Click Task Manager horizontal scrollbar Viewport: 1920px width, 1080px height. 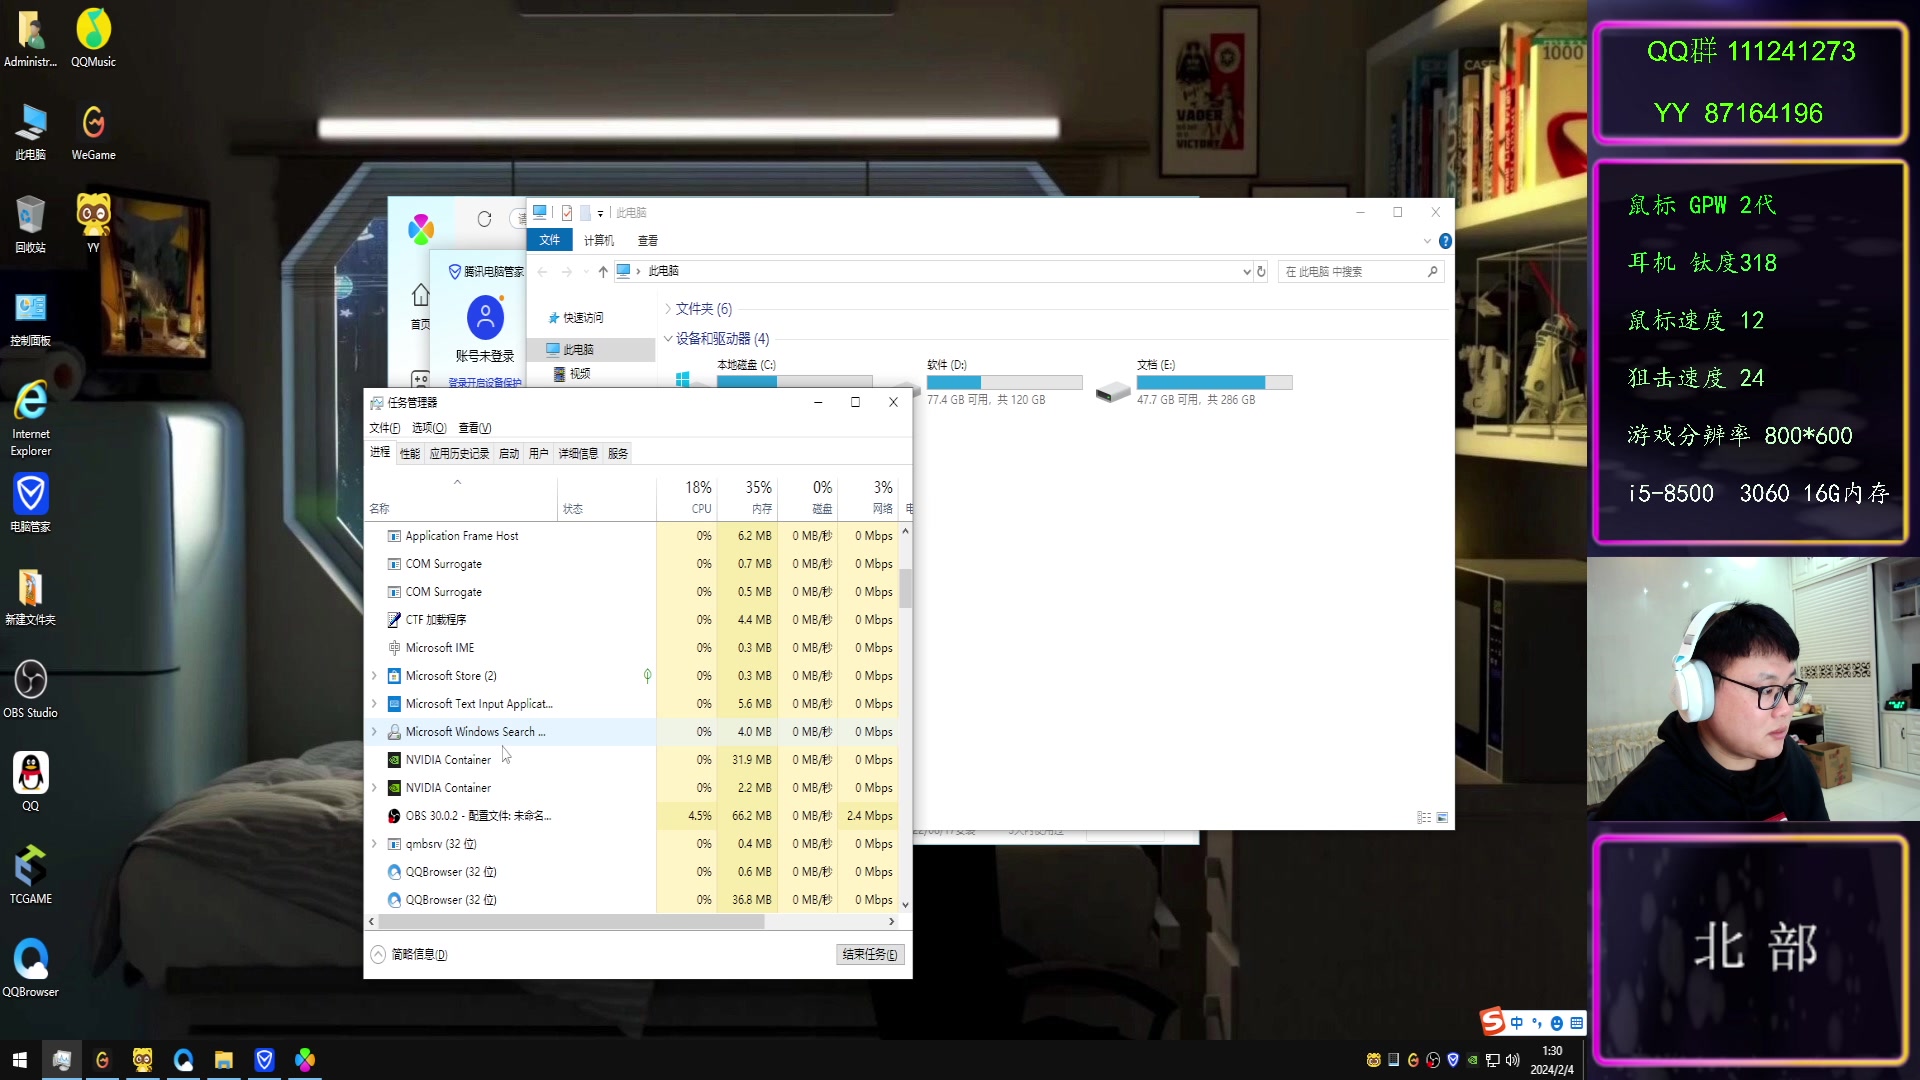[571, 922]
